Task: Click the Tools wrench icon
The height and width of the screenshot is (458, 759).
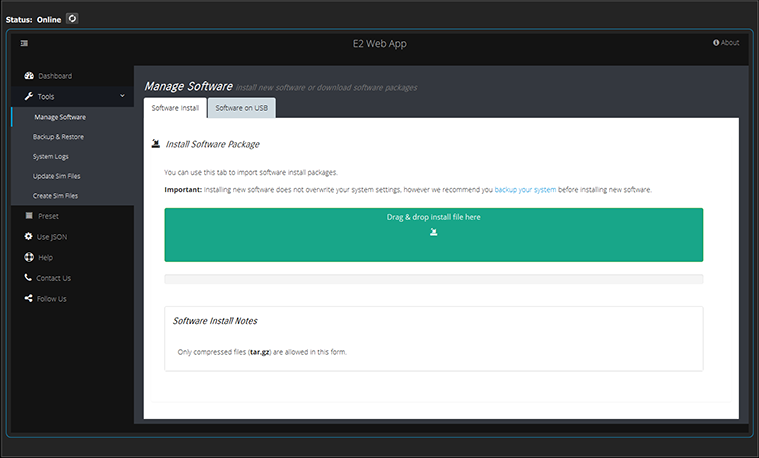Action: pos(29,96)
